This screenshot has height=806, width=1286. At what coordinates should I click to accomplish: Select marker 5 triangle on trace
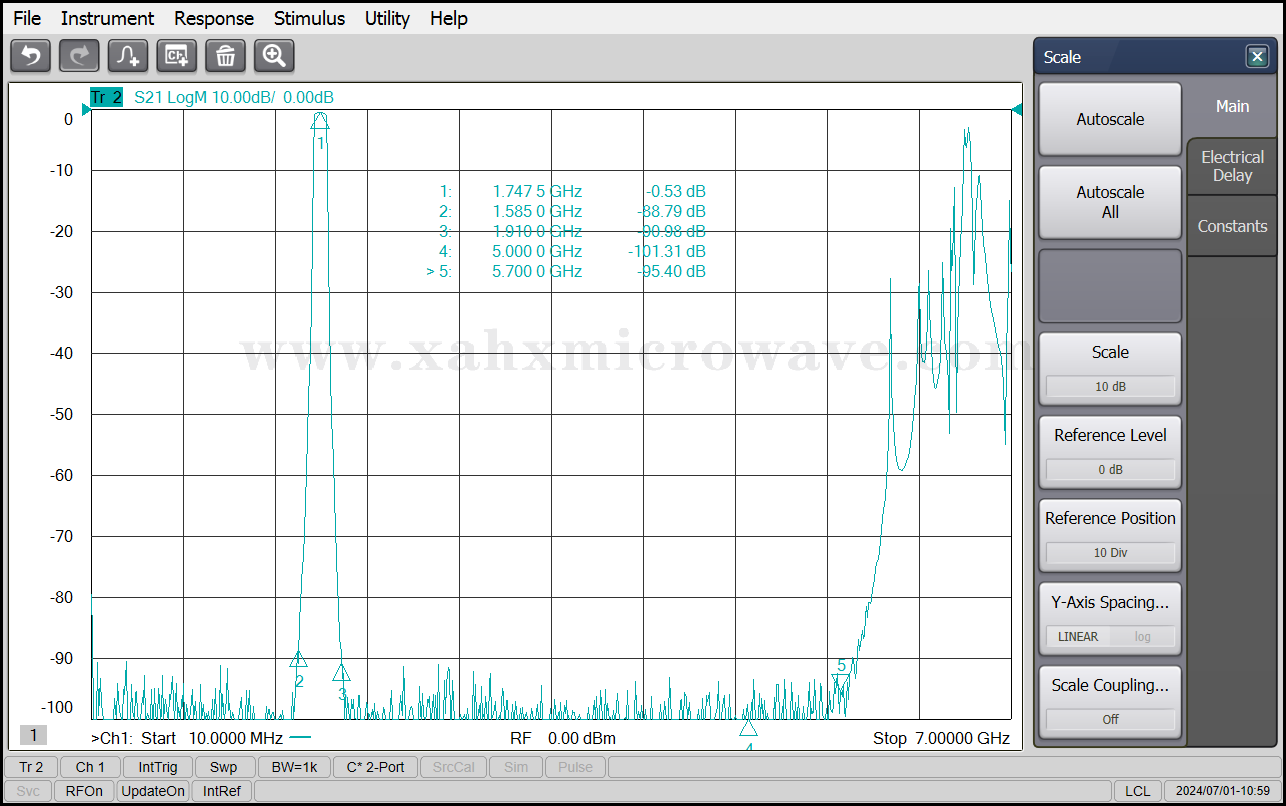point(841,683)
